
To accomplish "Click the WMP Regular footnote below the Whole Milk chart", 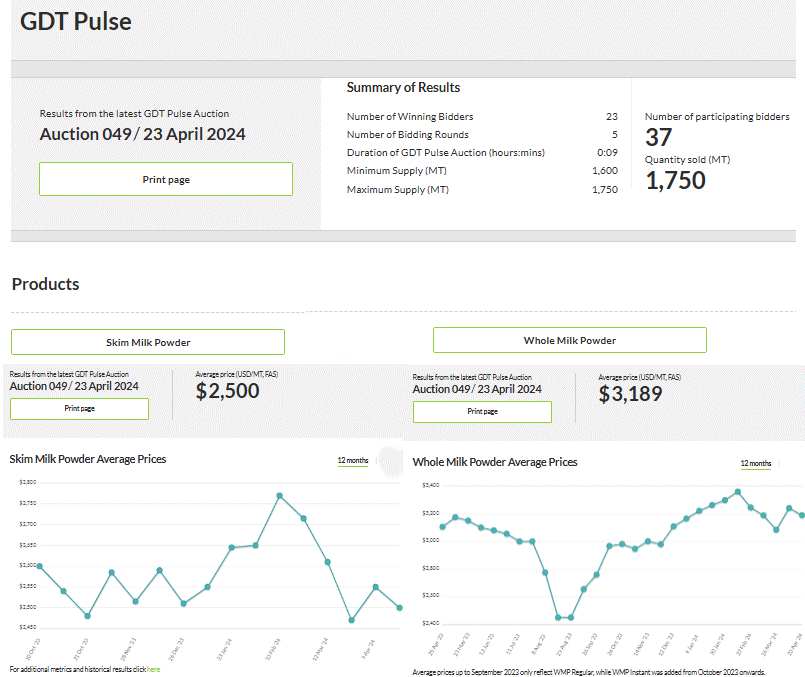I will (x=589, y=672).
